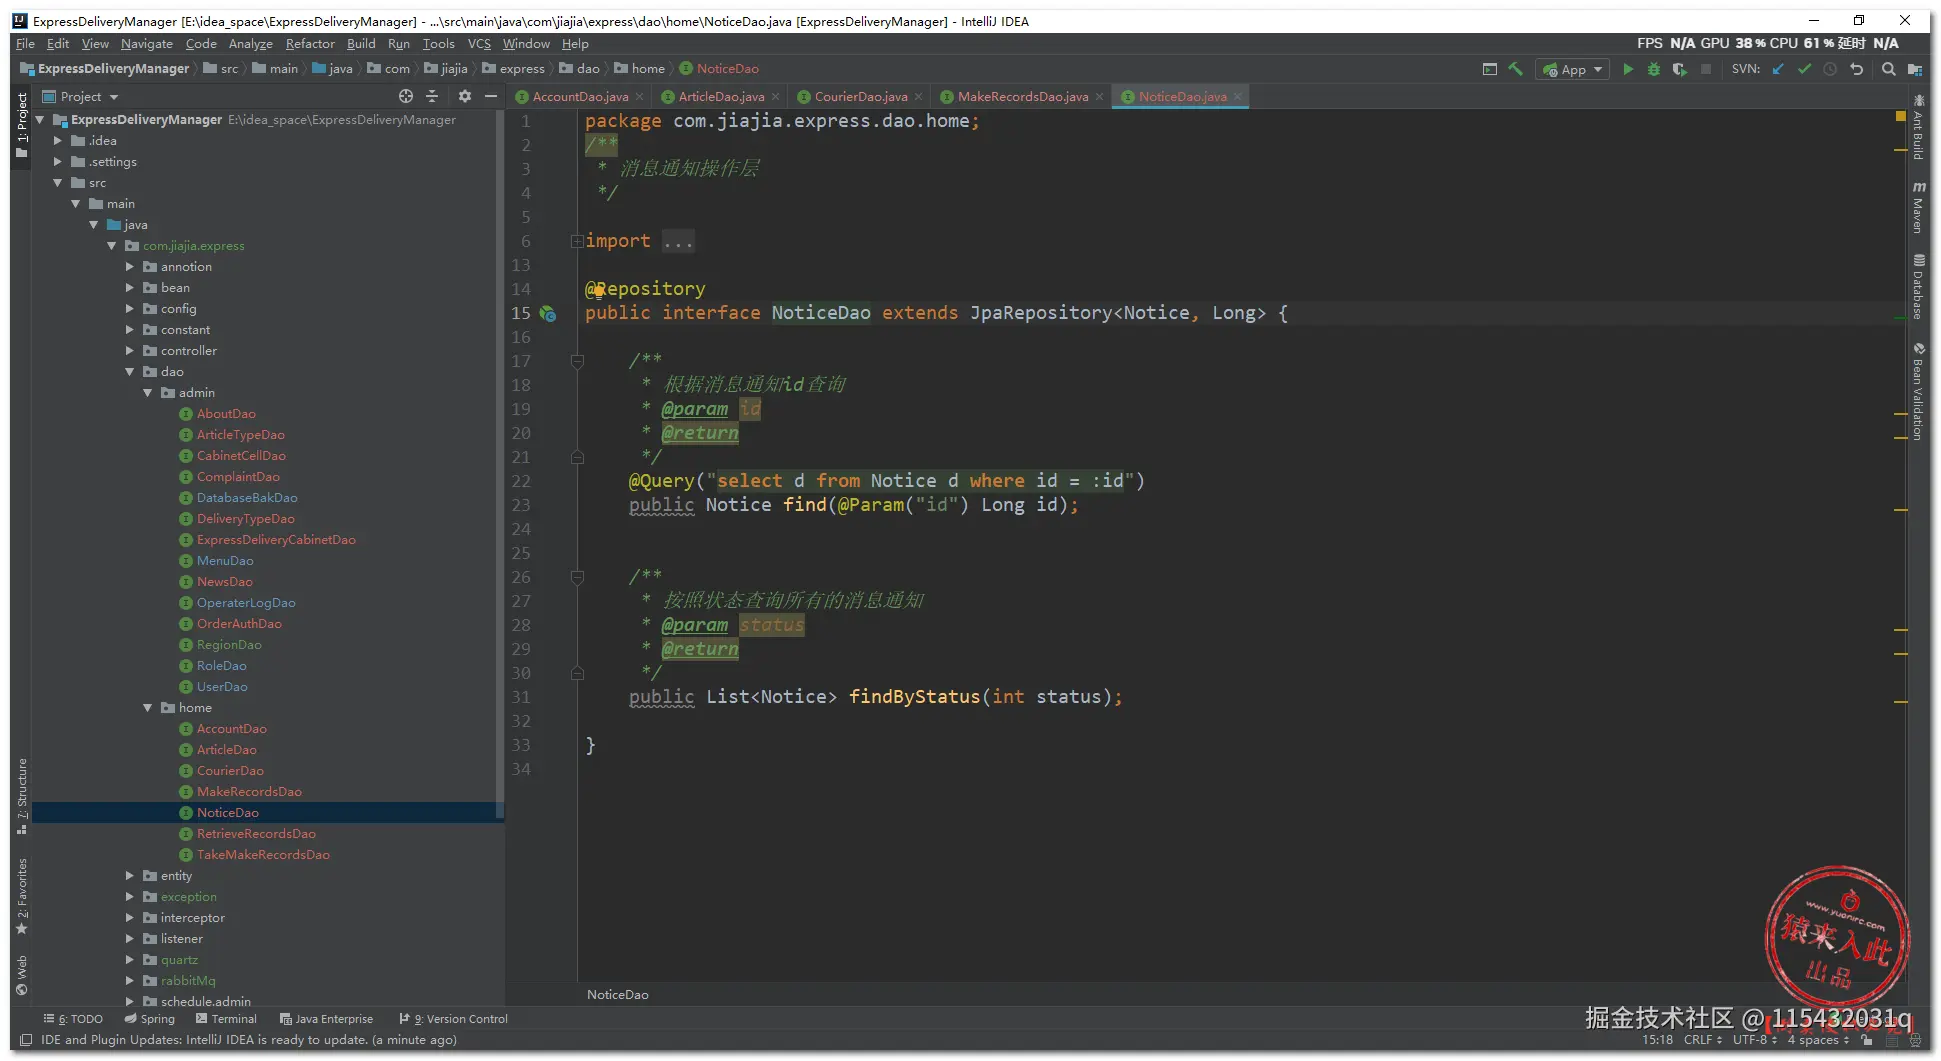The height and width of the screenshot is (1061, 1941).
Task: Click the yellow inspection status indicator
Action: (x=1900, y=117)
